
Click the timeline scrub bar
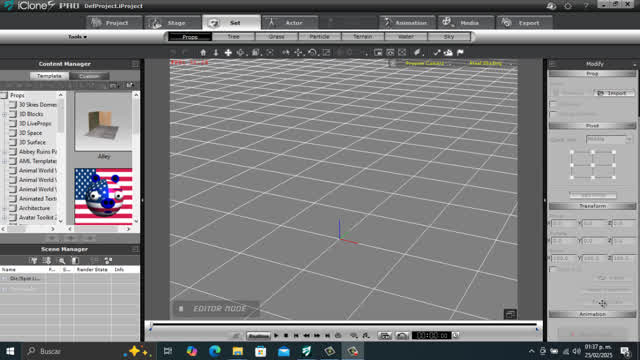[x=344, y=324]
